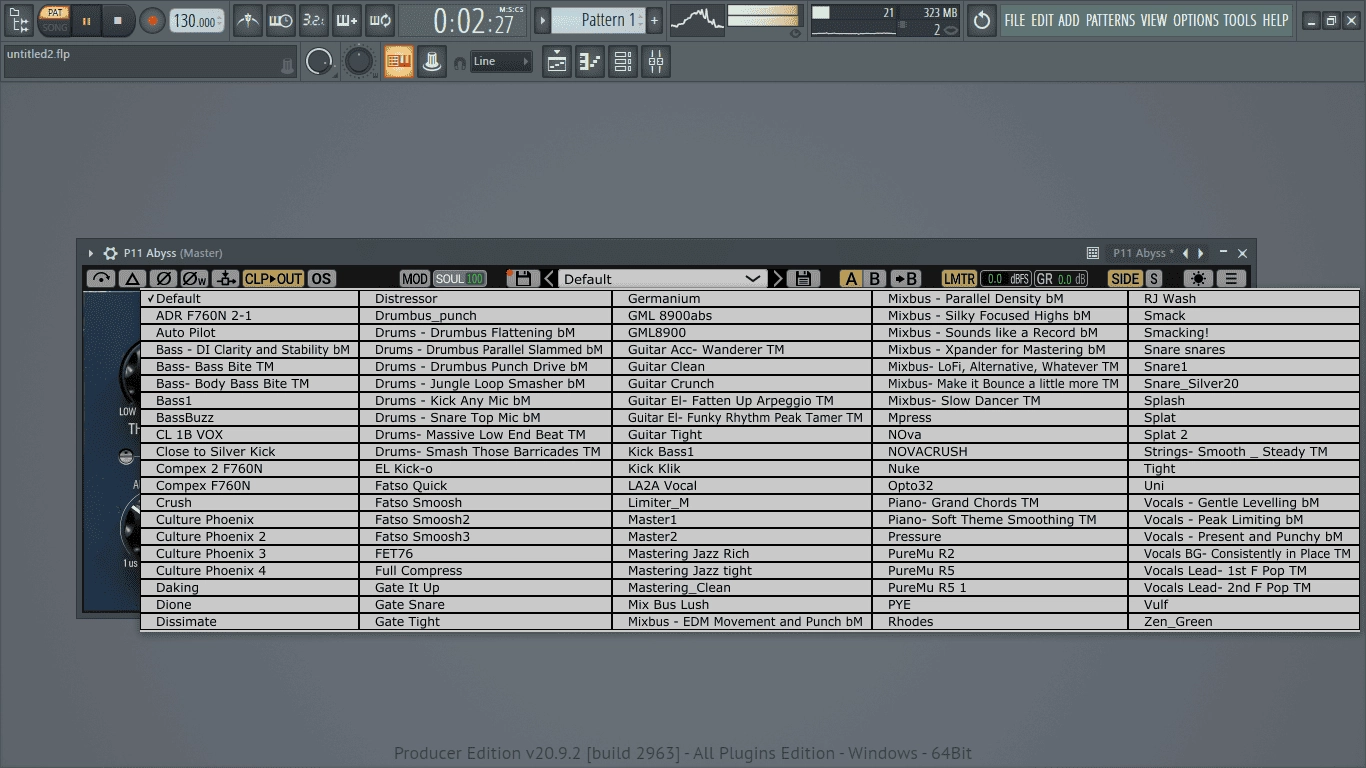Open the Playlist window icon

tap(557, 62)
